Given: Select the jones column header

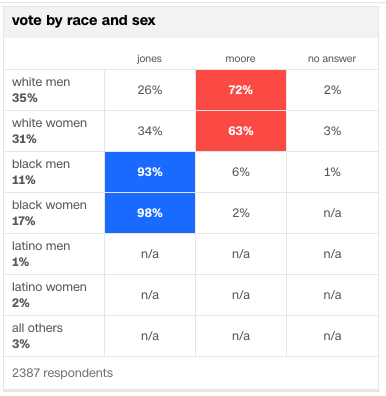Looking at the screenshot, I should [149, 59].
